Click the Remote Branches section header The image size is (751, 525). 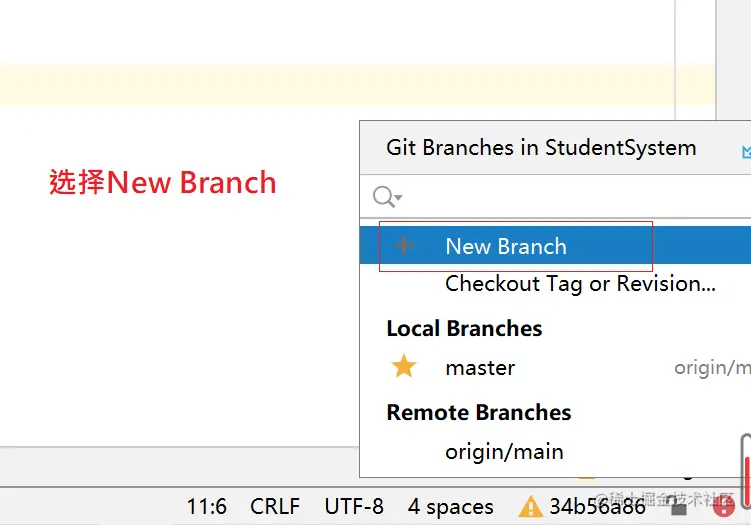pos(478,412)
